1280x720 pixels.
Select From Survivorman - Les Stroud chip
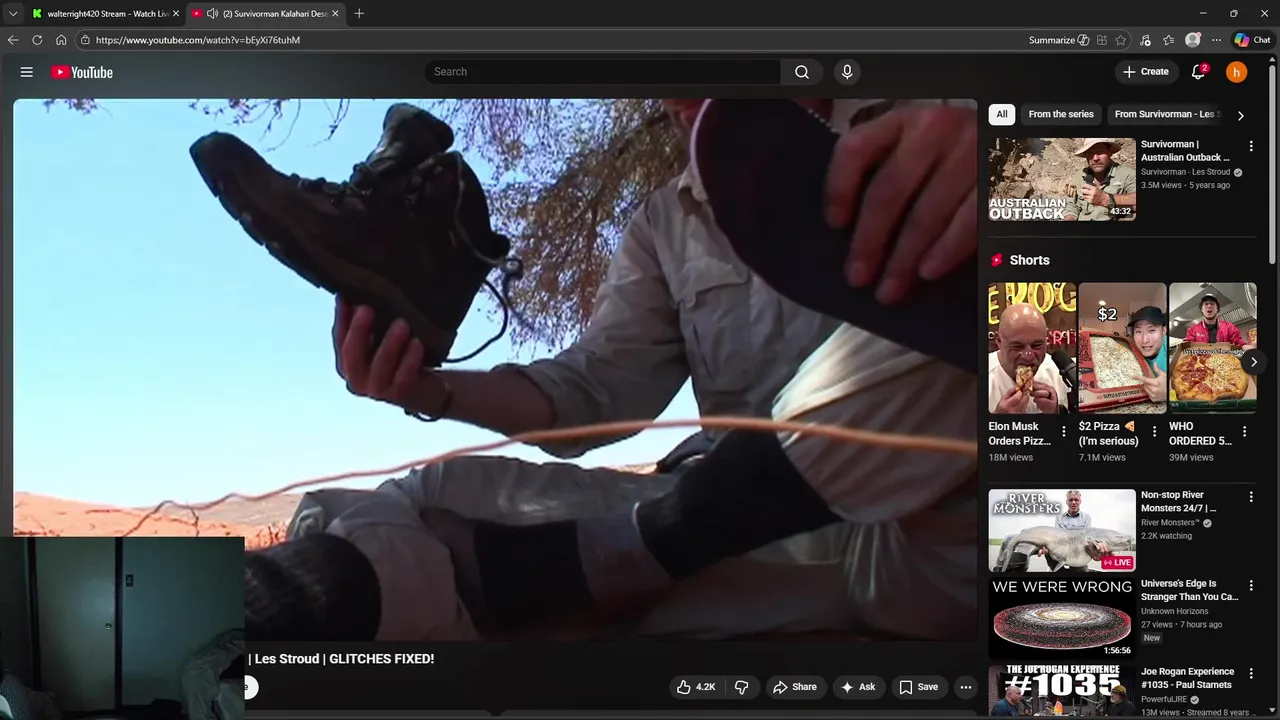click(x=1167, y=114)
